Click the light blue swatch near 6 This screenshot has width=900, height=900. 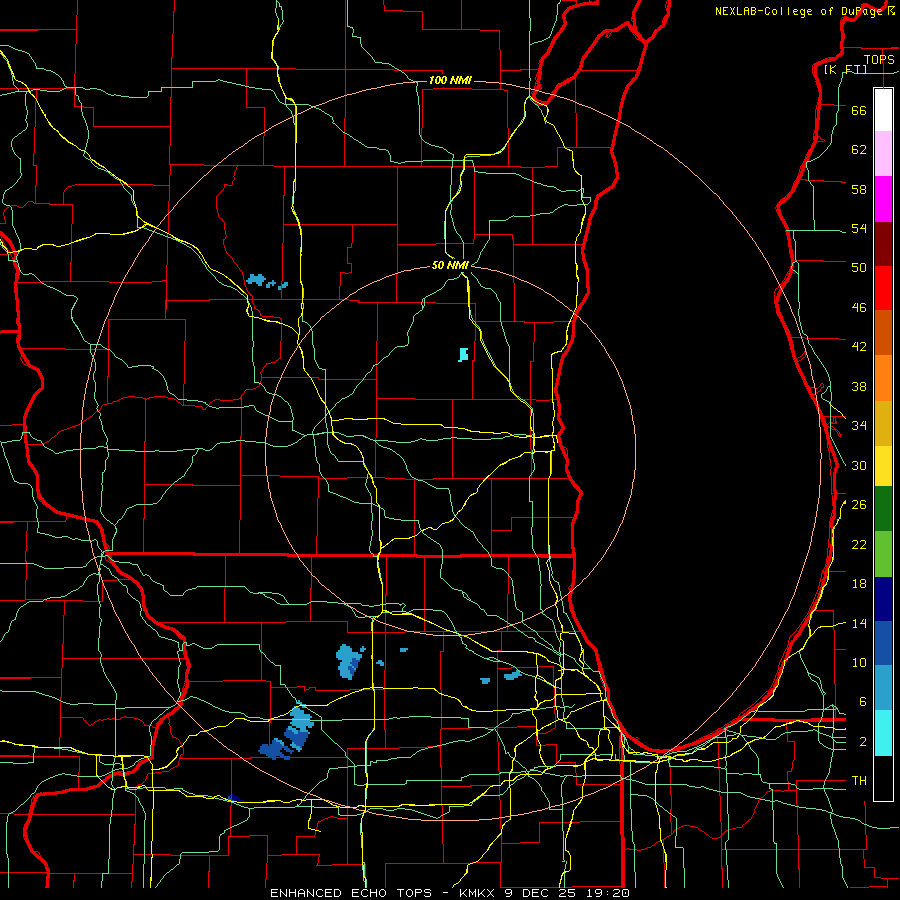coord(883,688)
